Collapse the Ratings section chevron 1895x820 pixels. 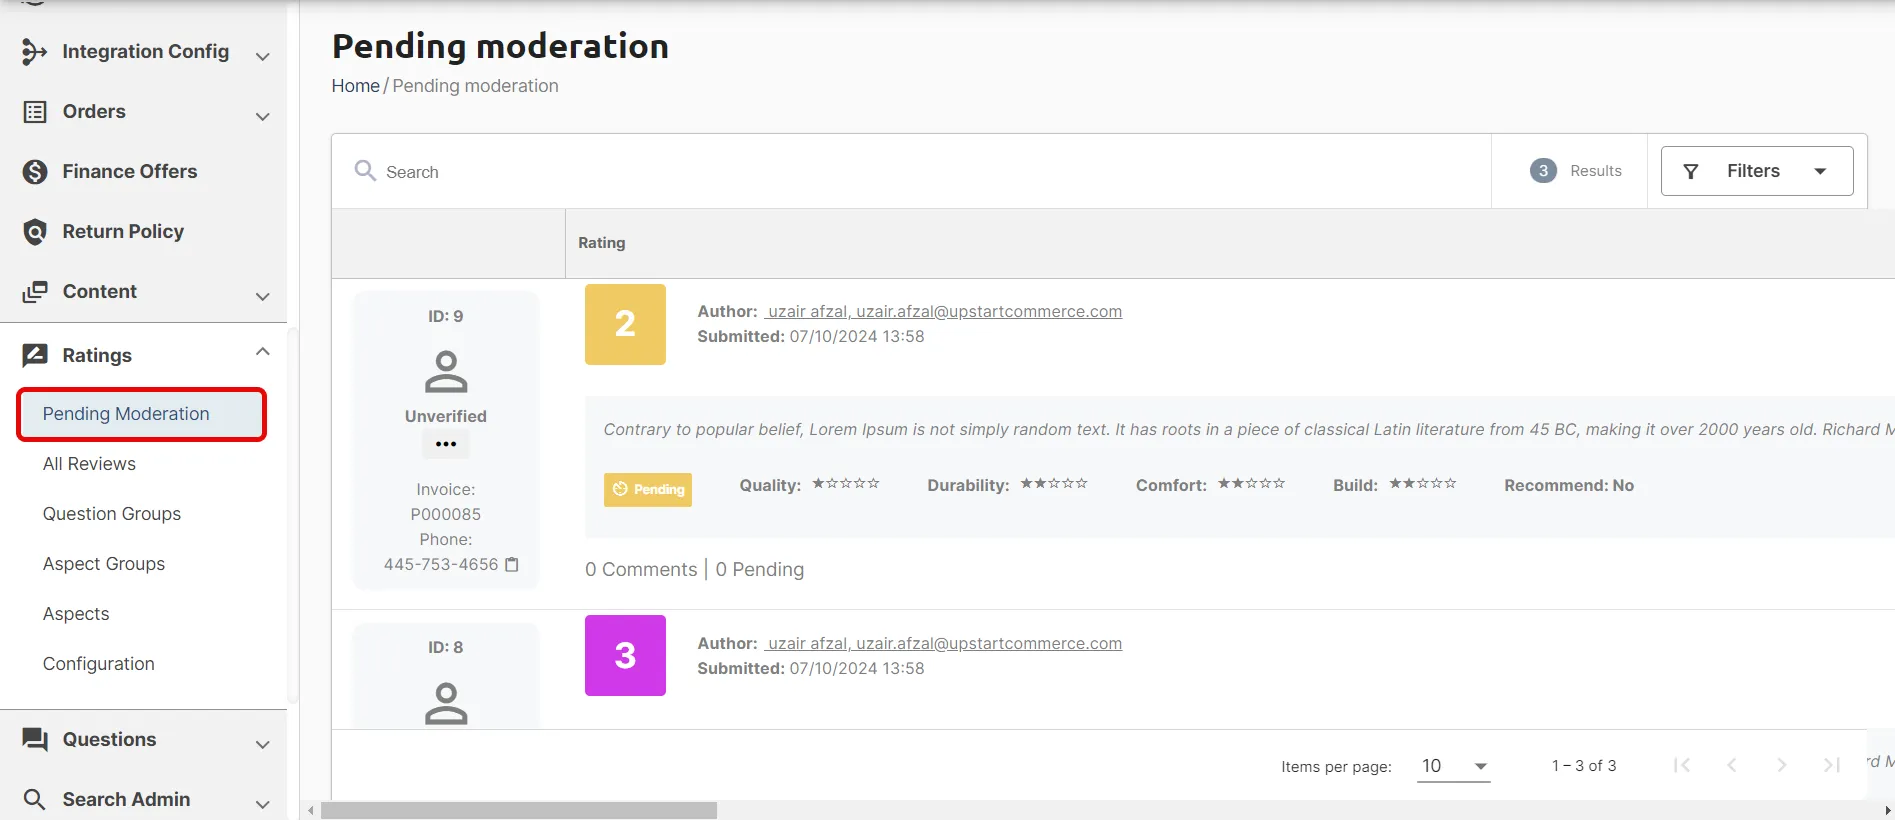click(263, 351)
